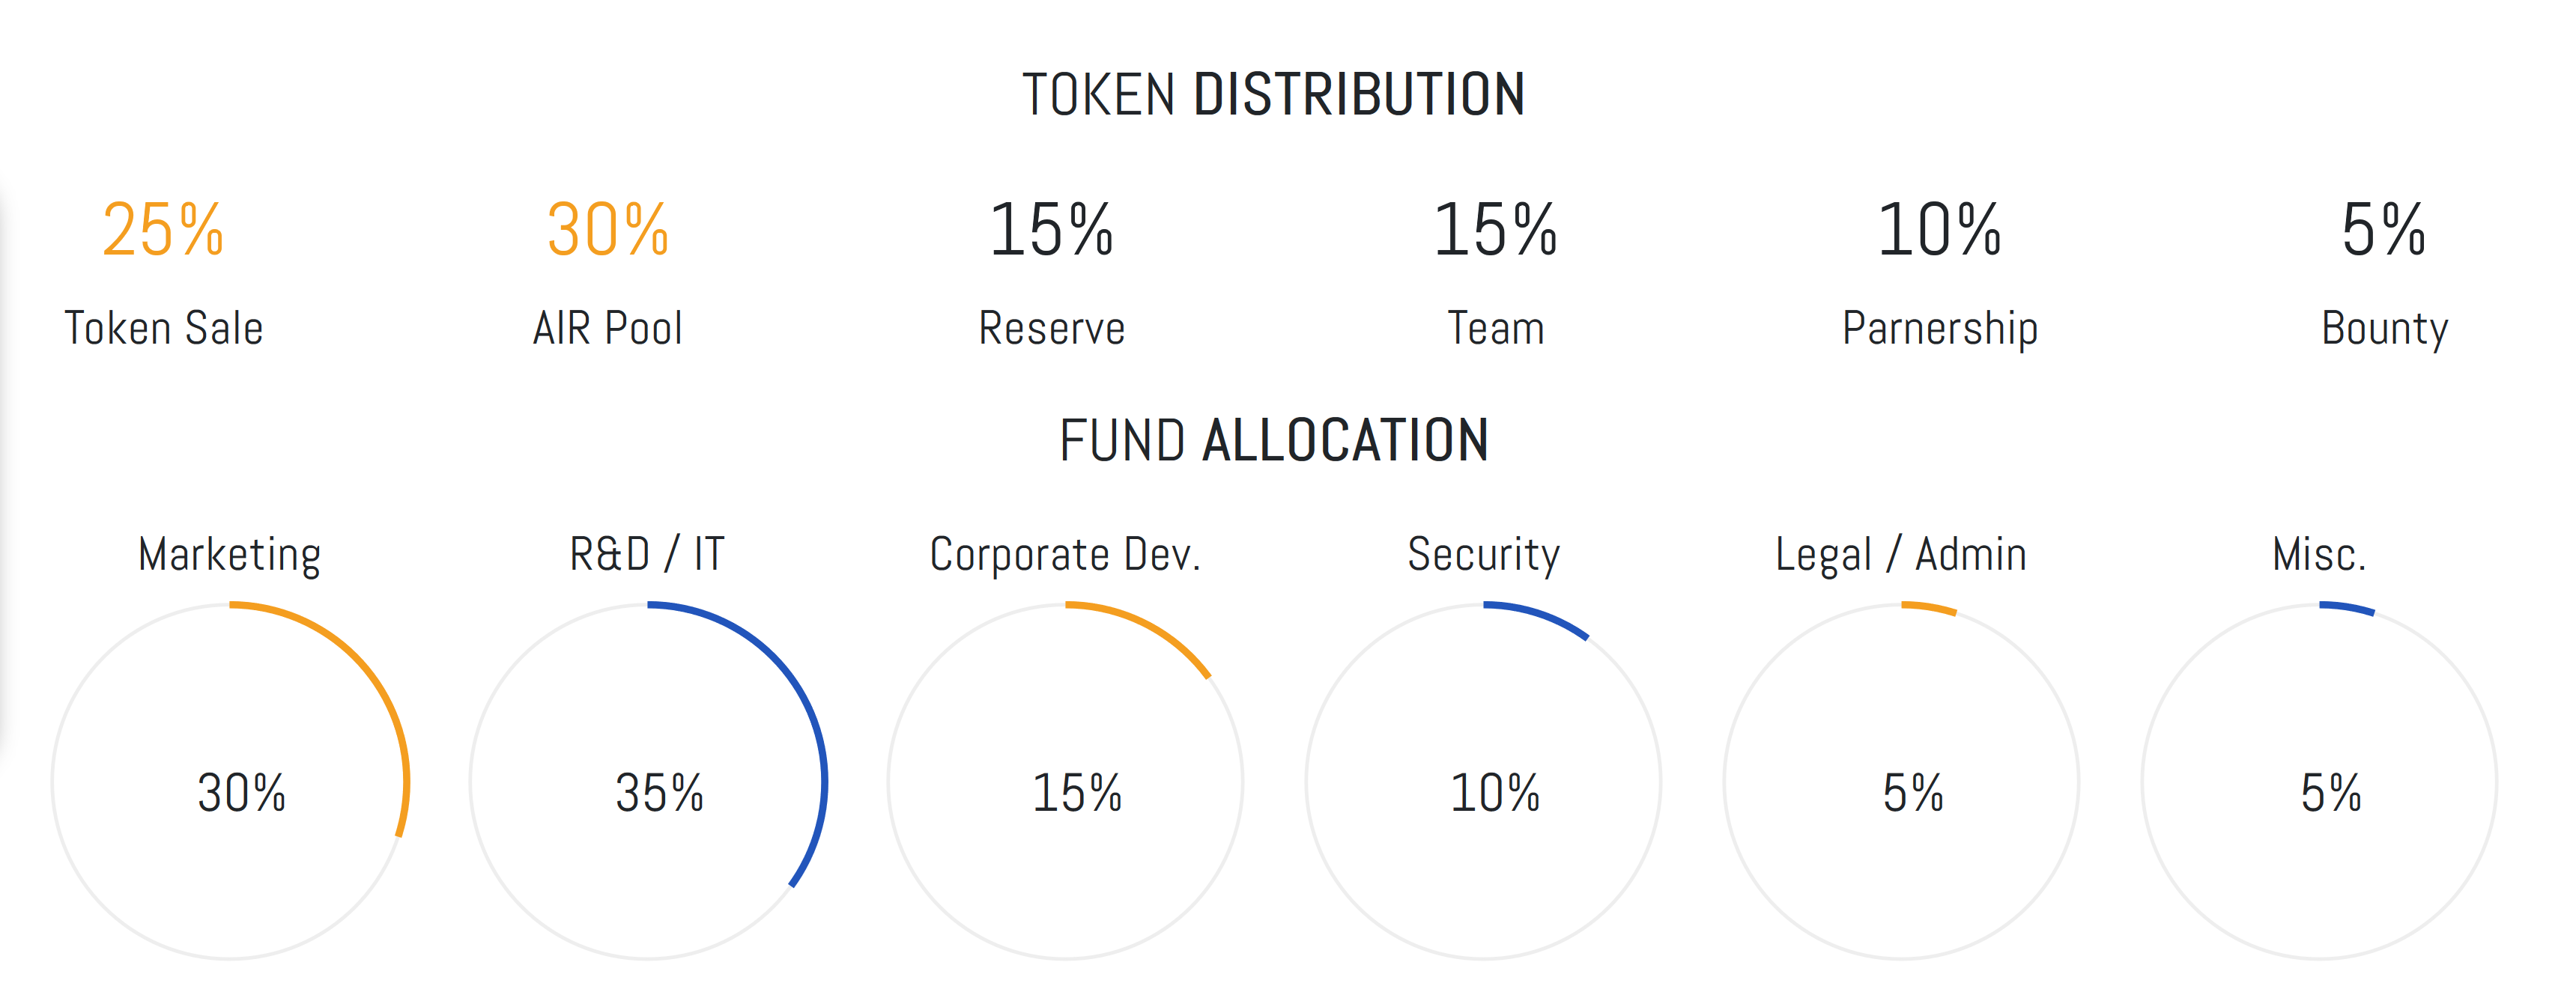This screenshot has width=2576, height=992.
Task: Click the Team label
Action: coord(1495,329)
